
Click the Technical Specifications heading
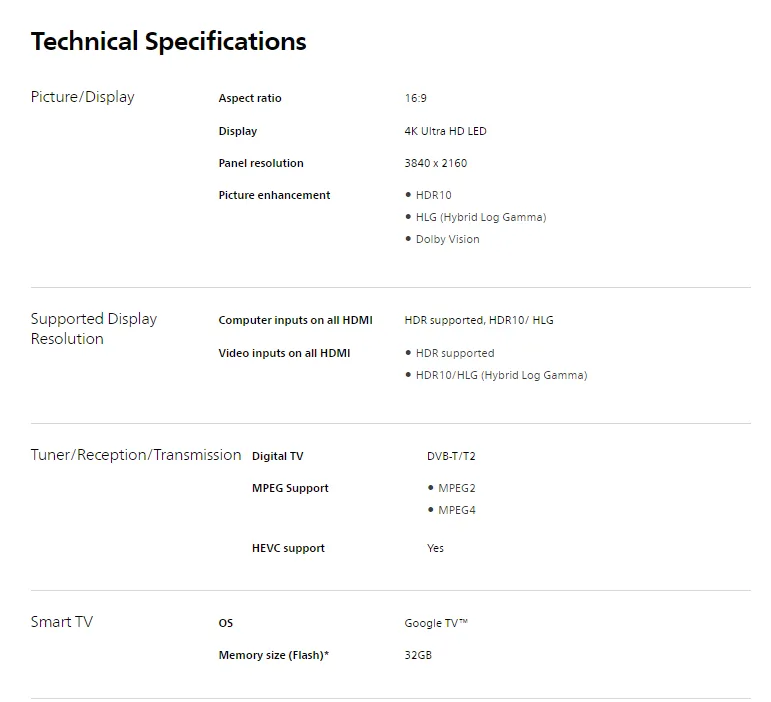pos(169,41)
